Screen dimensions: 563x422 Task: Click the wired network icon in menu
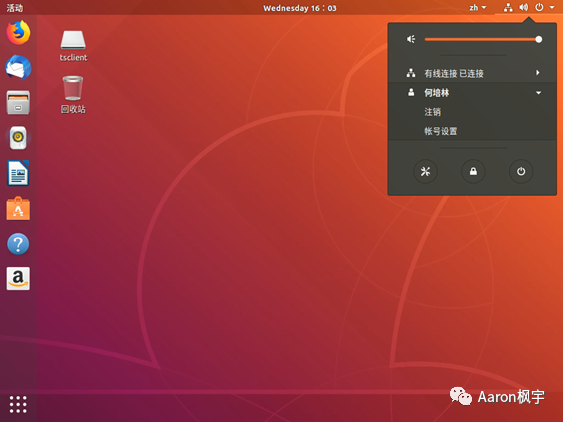(x=411, y=73)
